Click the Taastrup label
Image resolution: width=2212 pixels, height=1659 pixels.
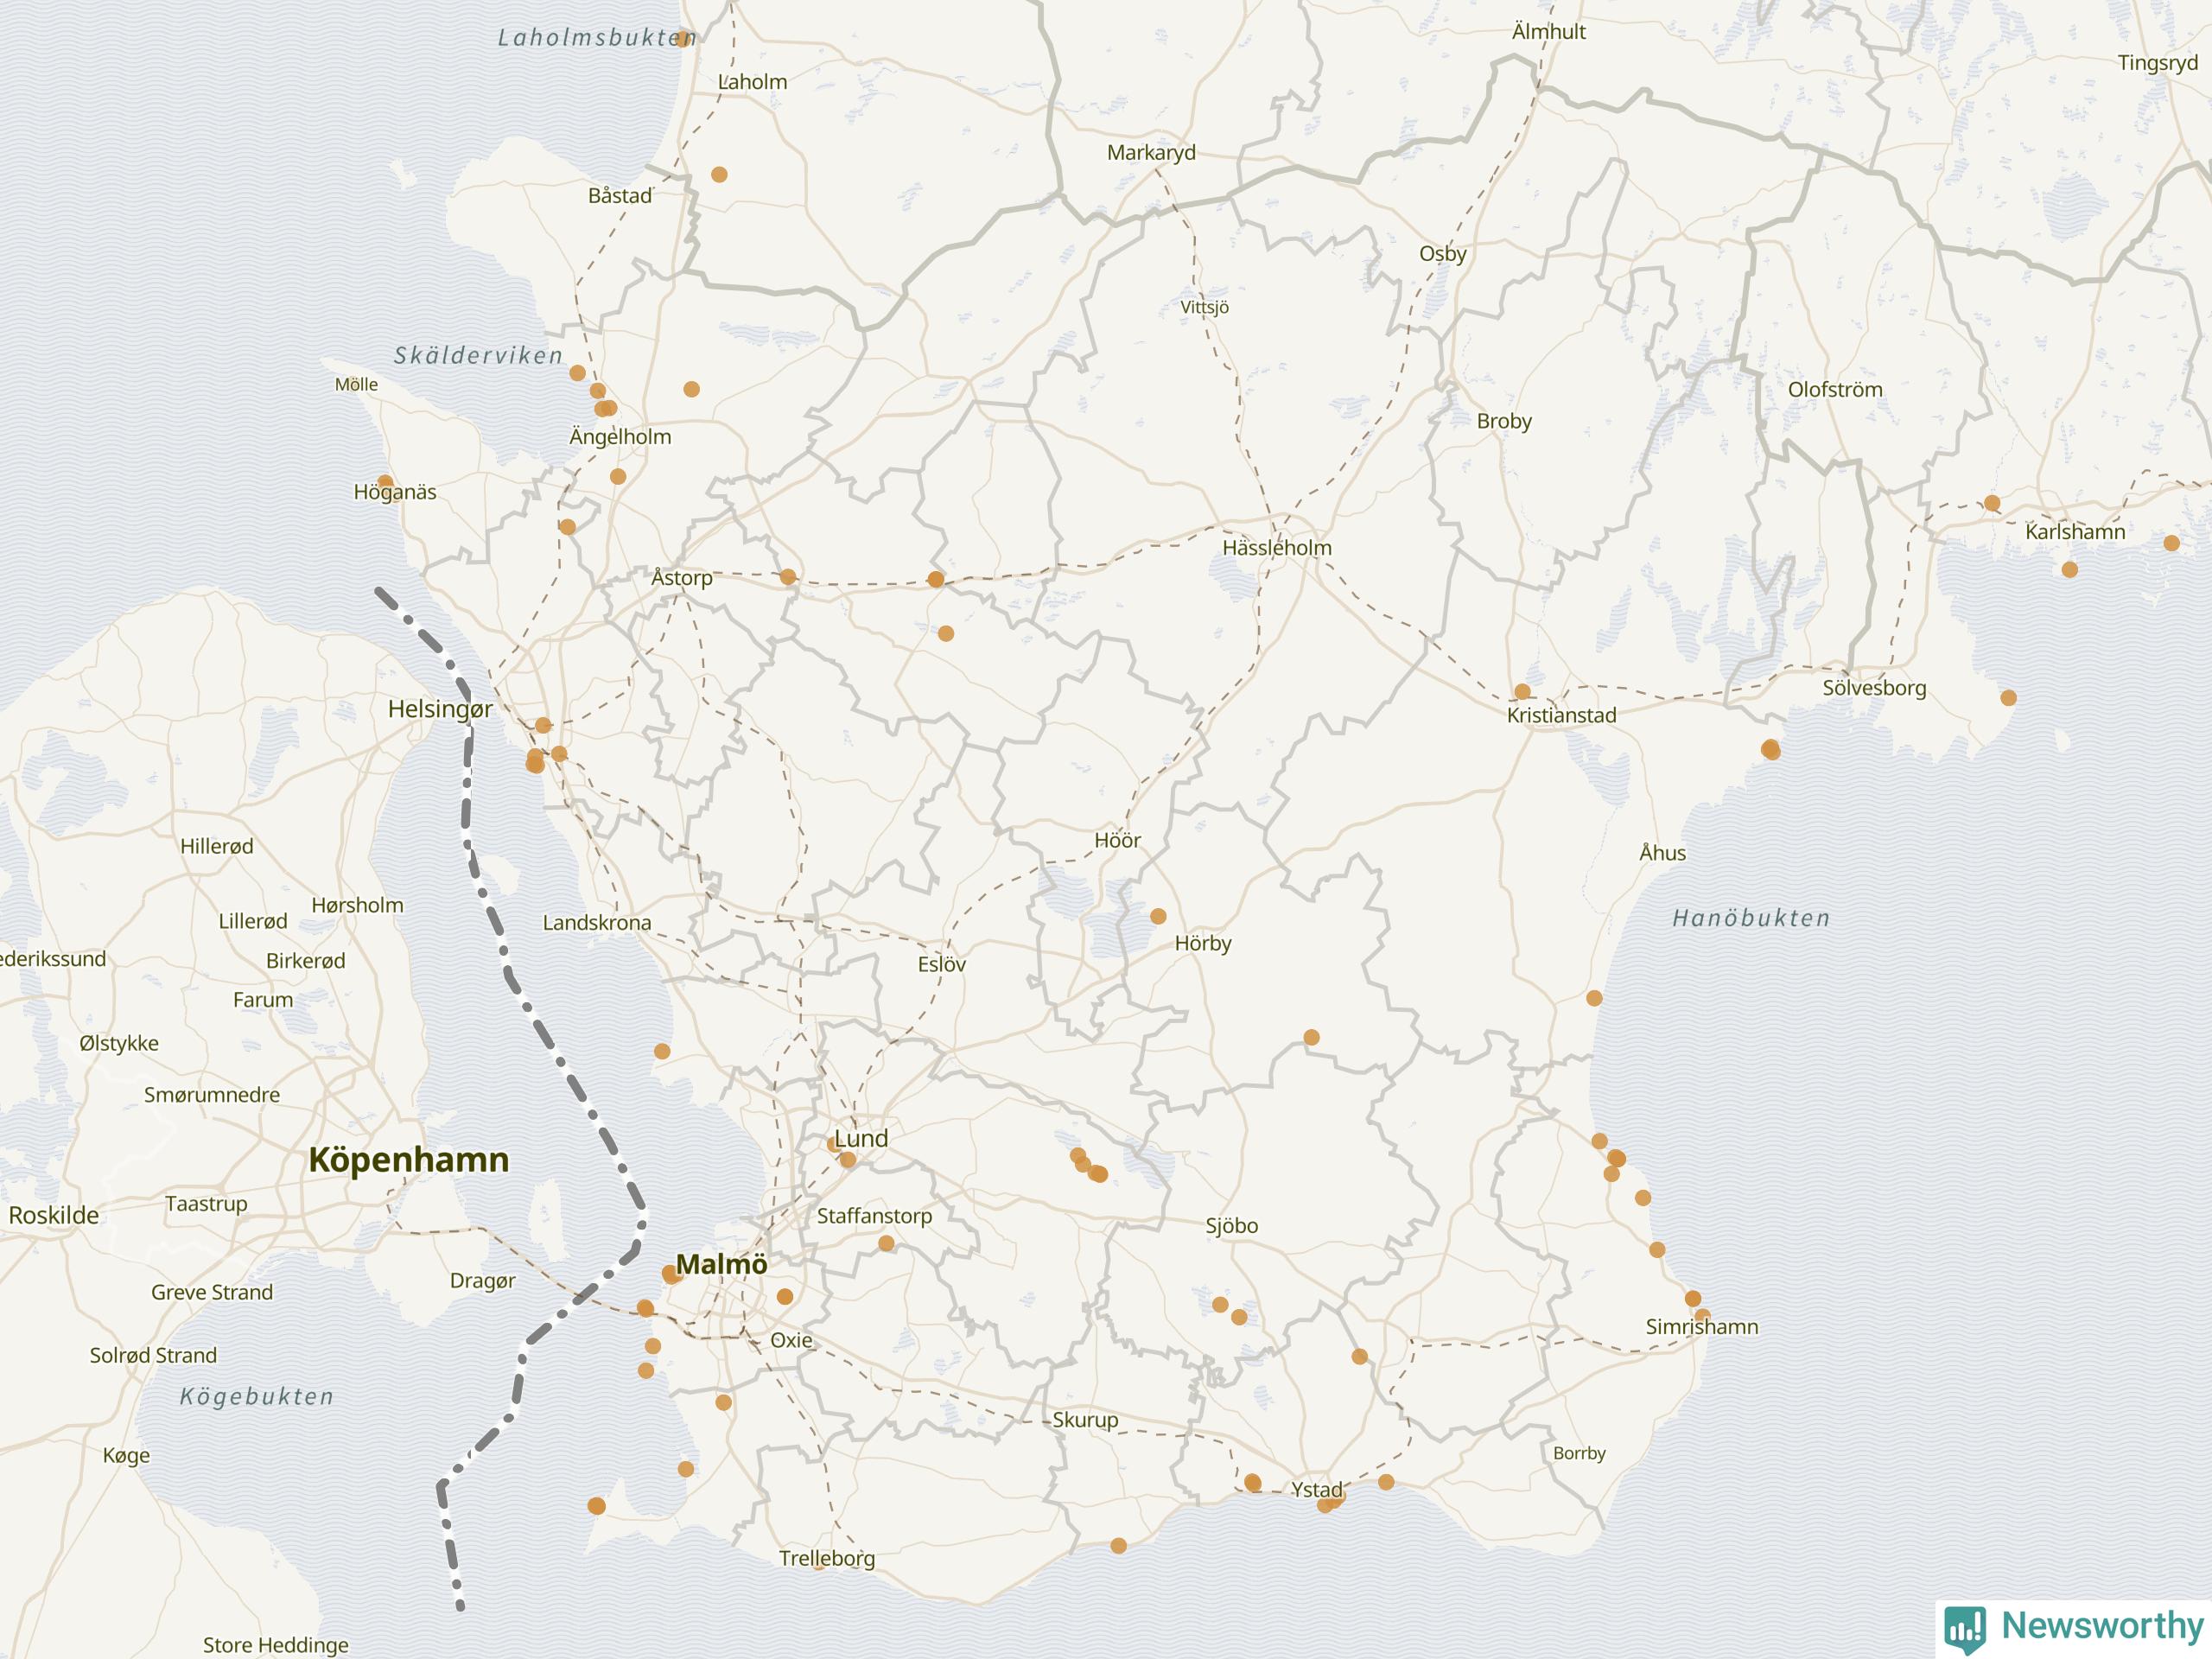(x=206, y=1204)
